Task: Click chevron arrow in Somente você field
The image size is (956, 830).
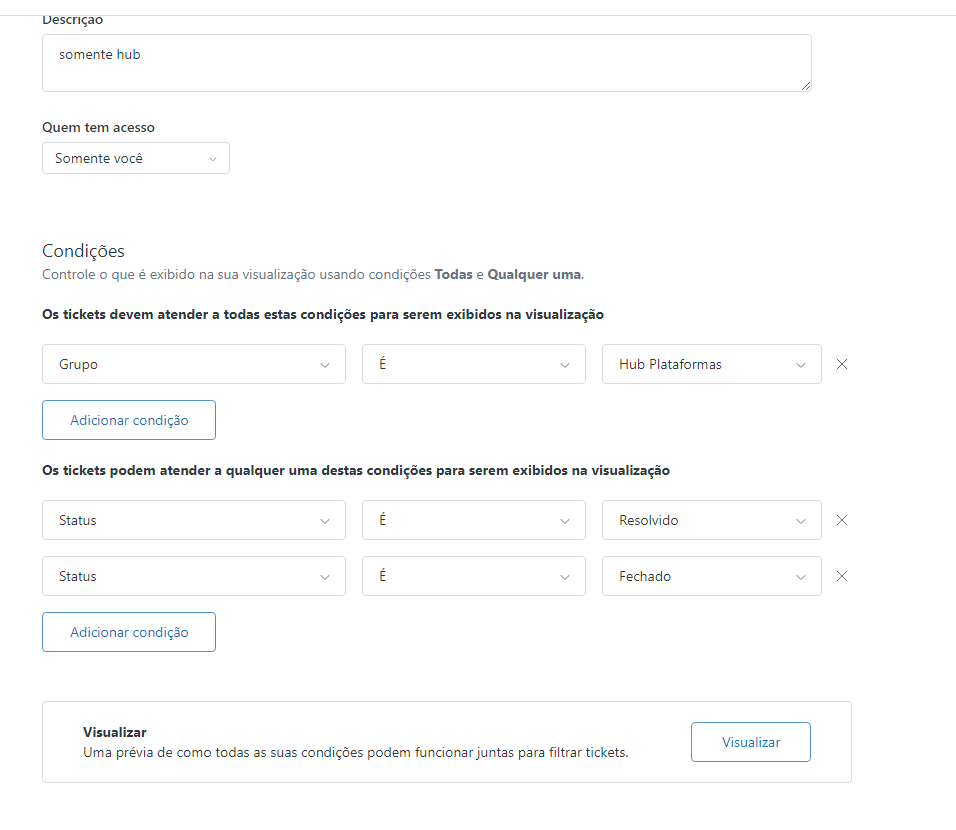Action: [213, 159]
